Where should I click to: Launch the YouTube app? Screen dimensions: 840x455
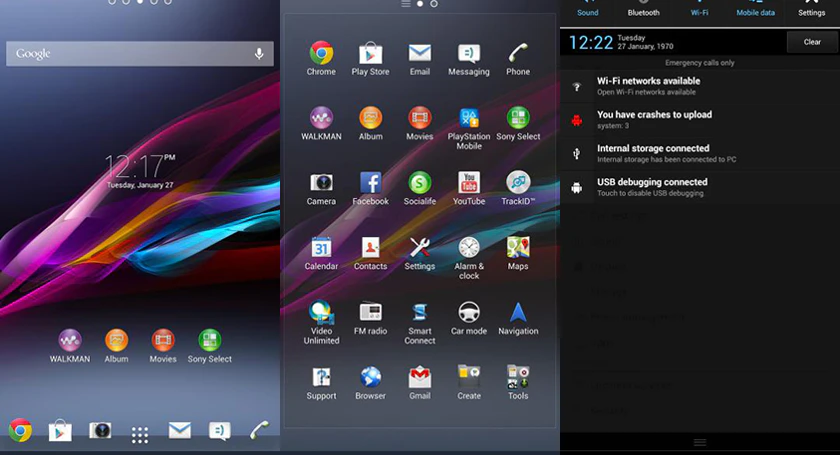469,188
